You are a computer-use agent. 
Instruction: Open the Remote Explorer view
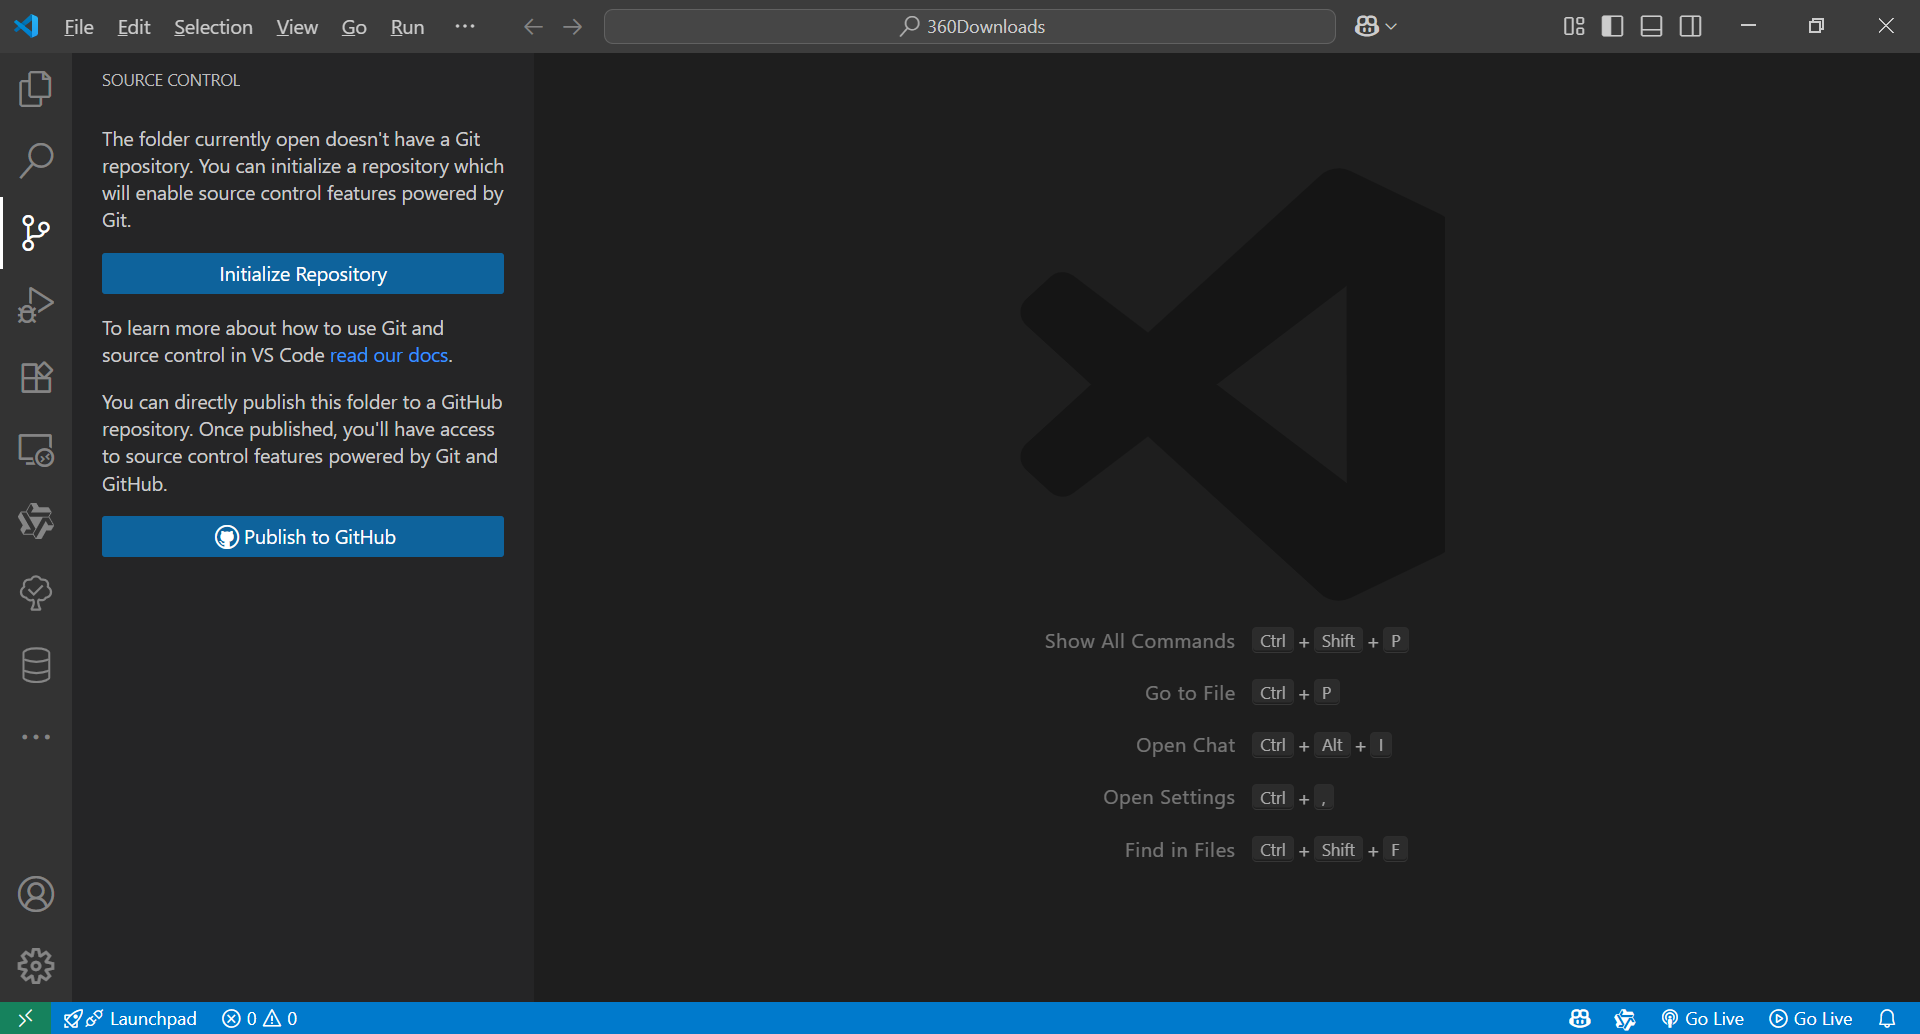[x=36, y=449]
